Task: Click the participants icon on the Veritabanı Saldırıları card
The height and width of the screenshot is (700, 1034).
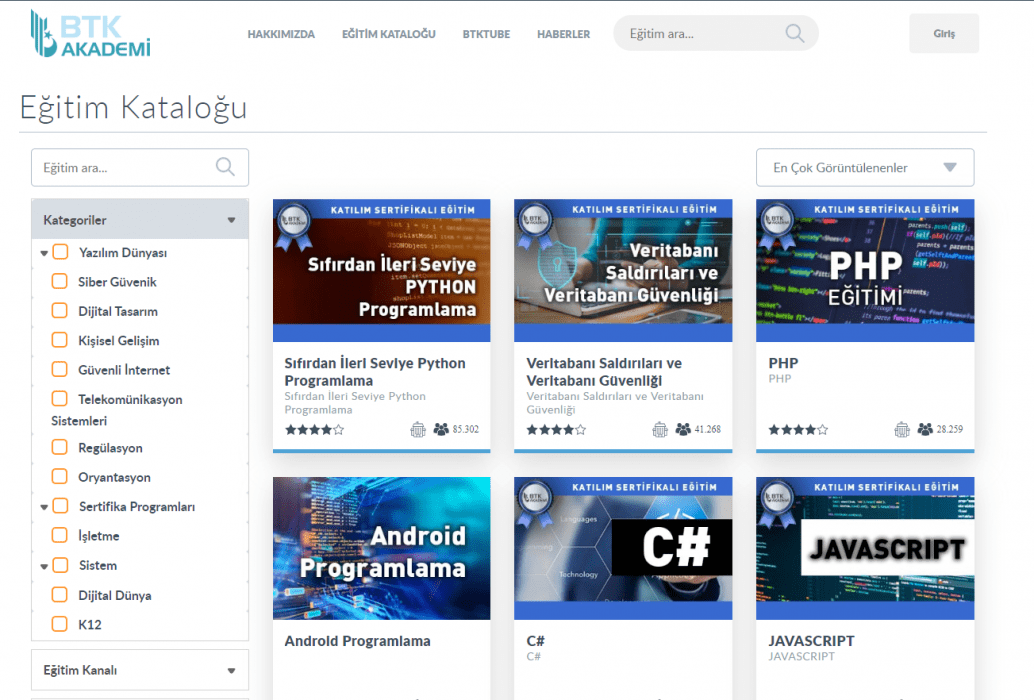Action: tap(683, 430)
